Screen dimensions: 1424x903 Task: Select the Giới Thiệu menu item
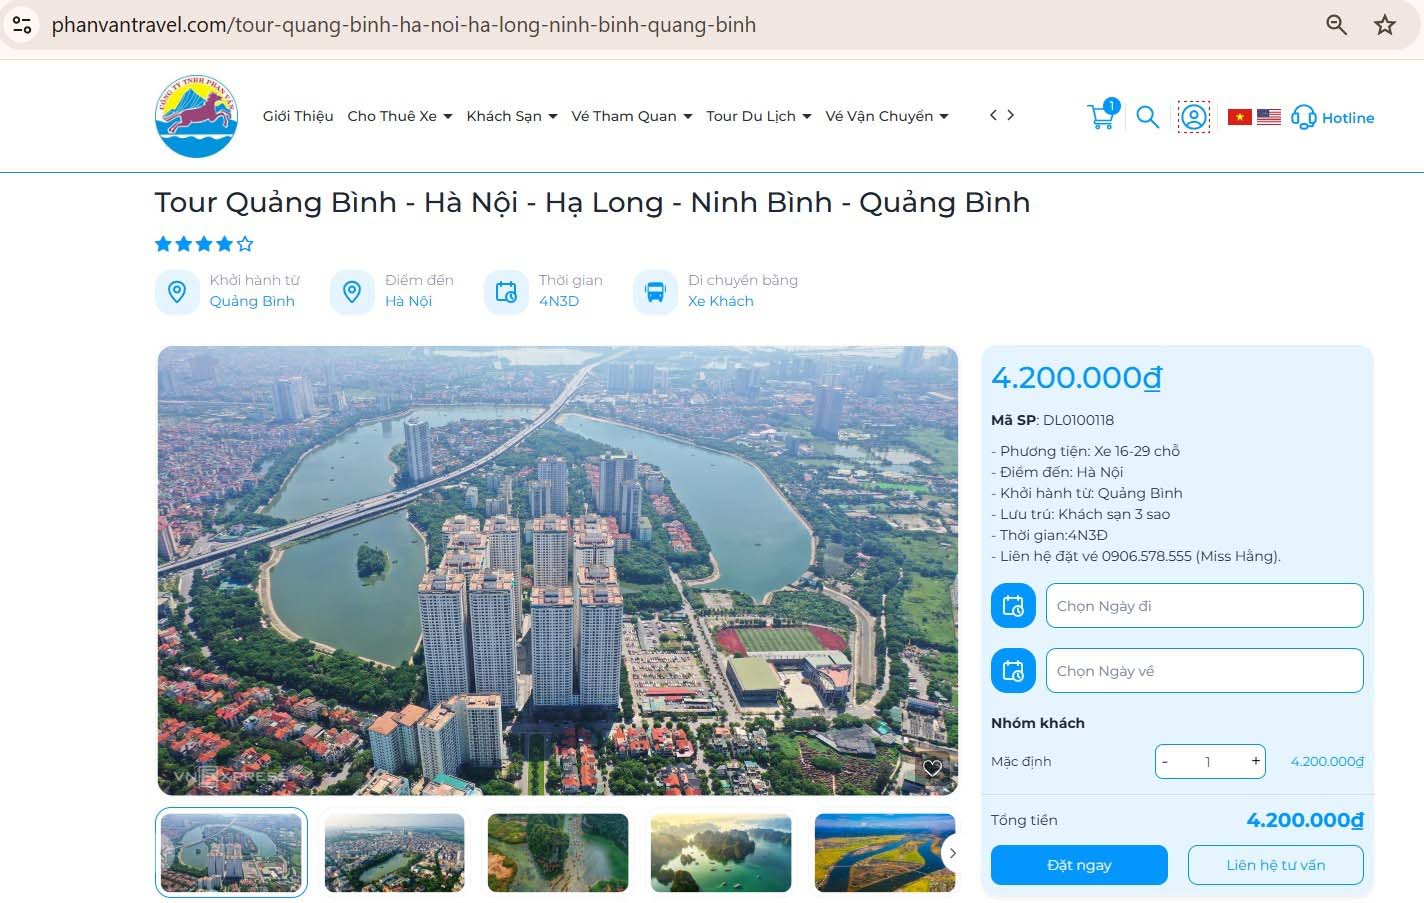tap(297, 116)
